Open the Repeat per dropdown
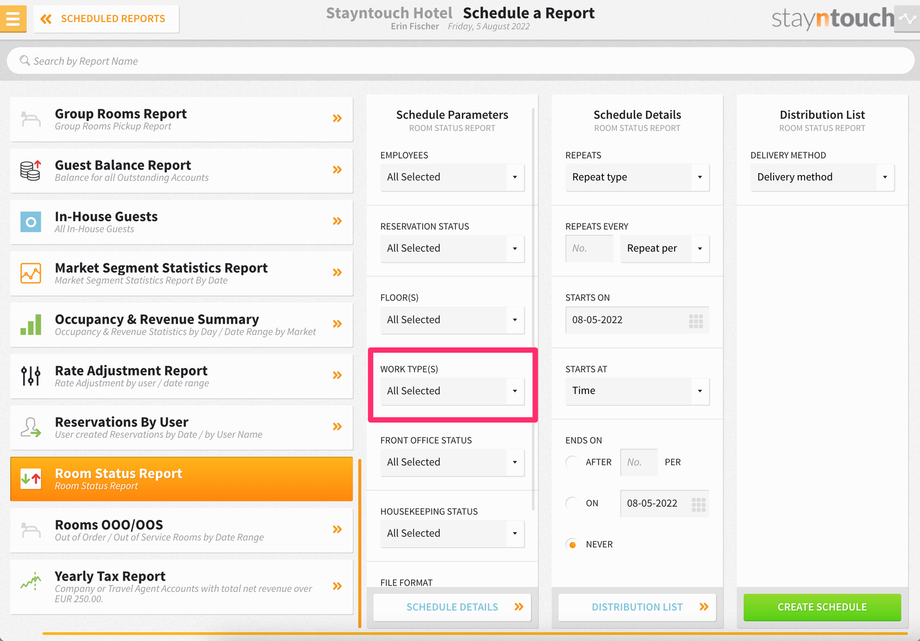920x641 pixels. pos(665,249)
